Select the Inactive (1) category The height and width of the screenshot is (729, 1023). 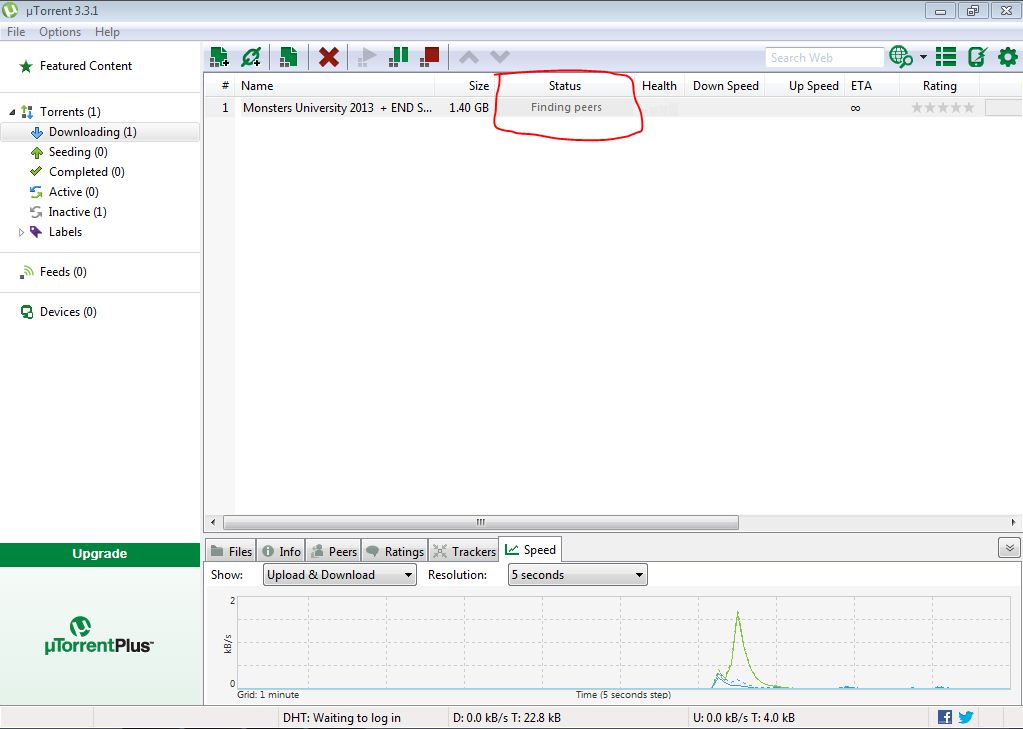point(77,212)
